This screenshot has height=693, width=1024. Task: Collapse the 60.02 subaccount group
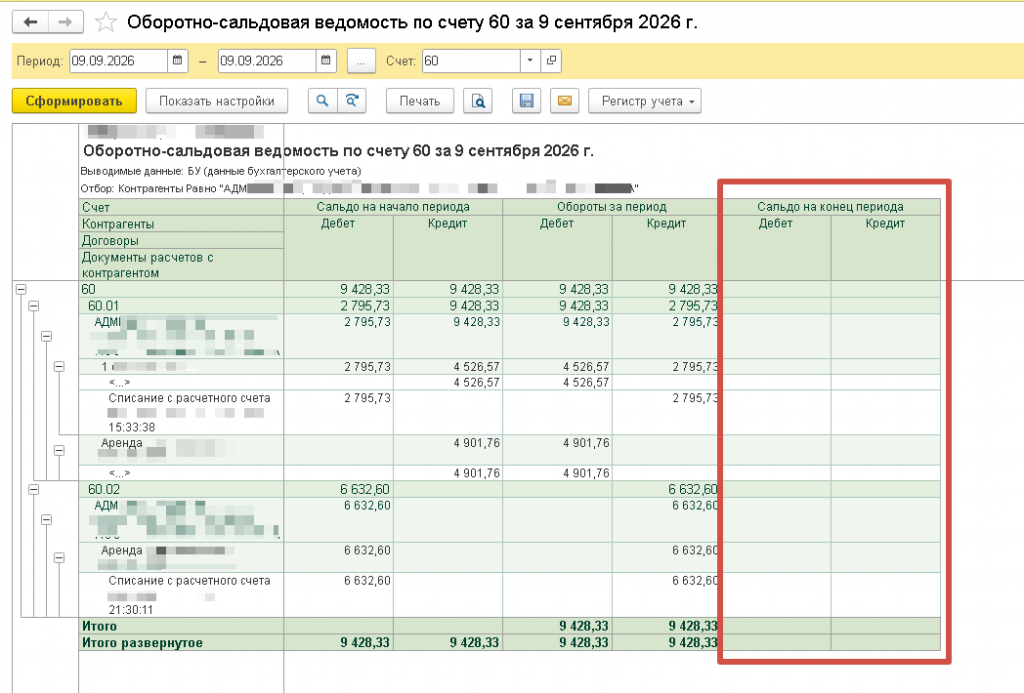point(33,489)
